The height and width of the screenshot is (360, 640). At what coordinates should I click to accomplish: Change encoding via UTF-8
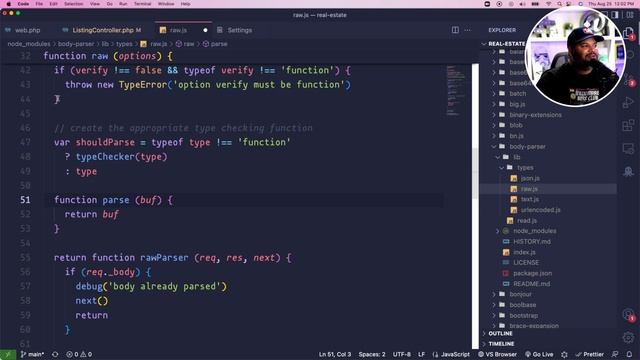(x=402, y=354)
